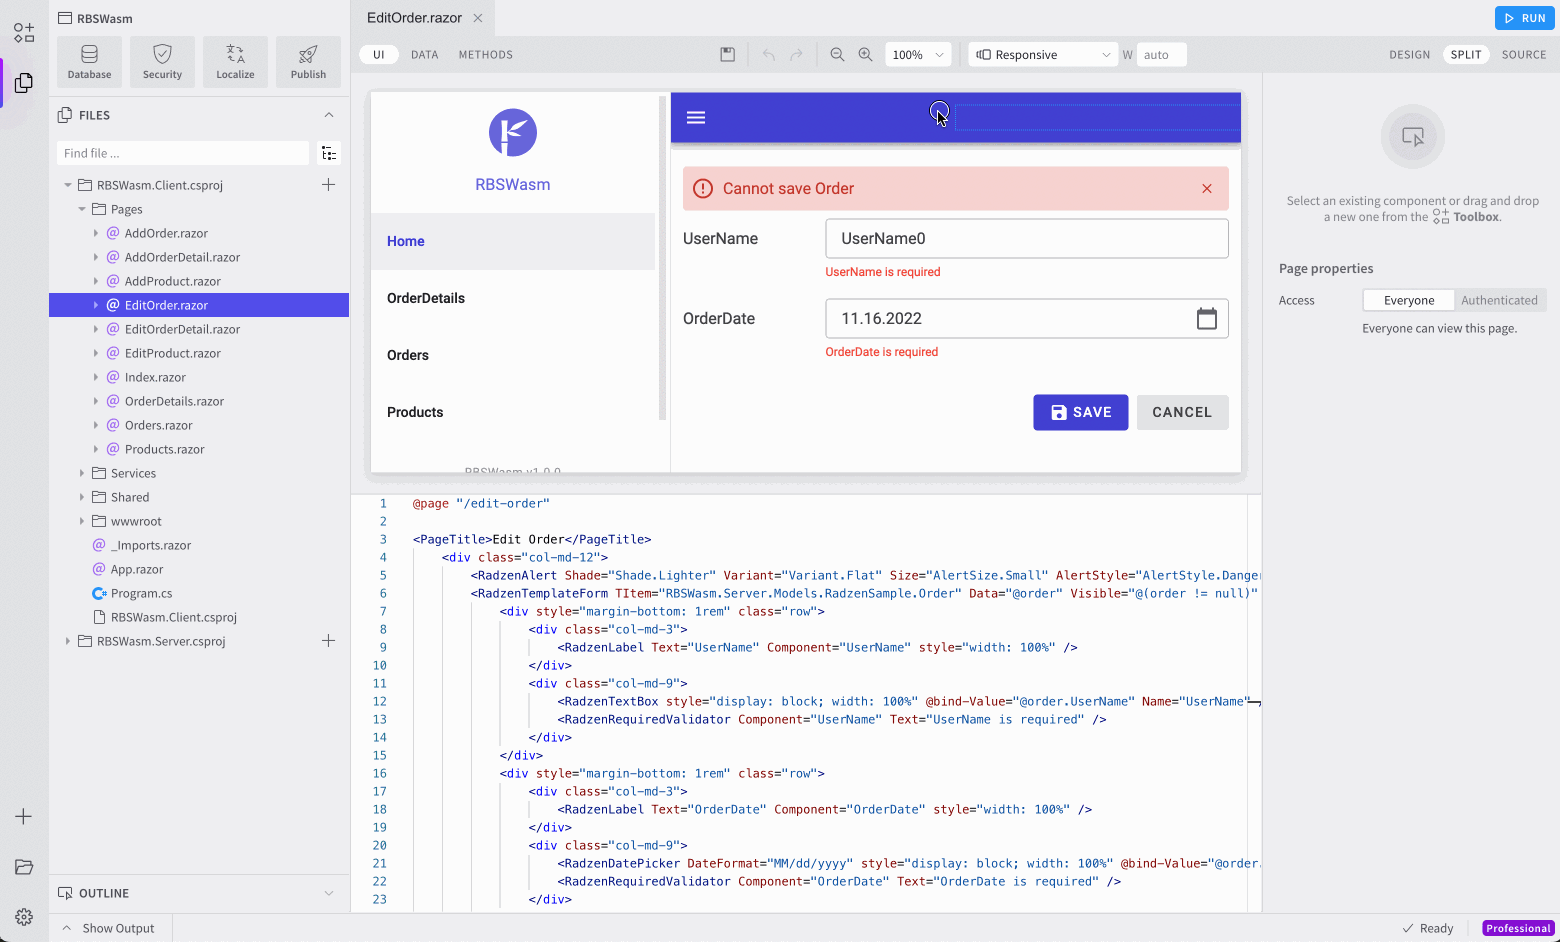Set page access to Everyone
The image size is (1560, 942).
(x=1408, y=300)
